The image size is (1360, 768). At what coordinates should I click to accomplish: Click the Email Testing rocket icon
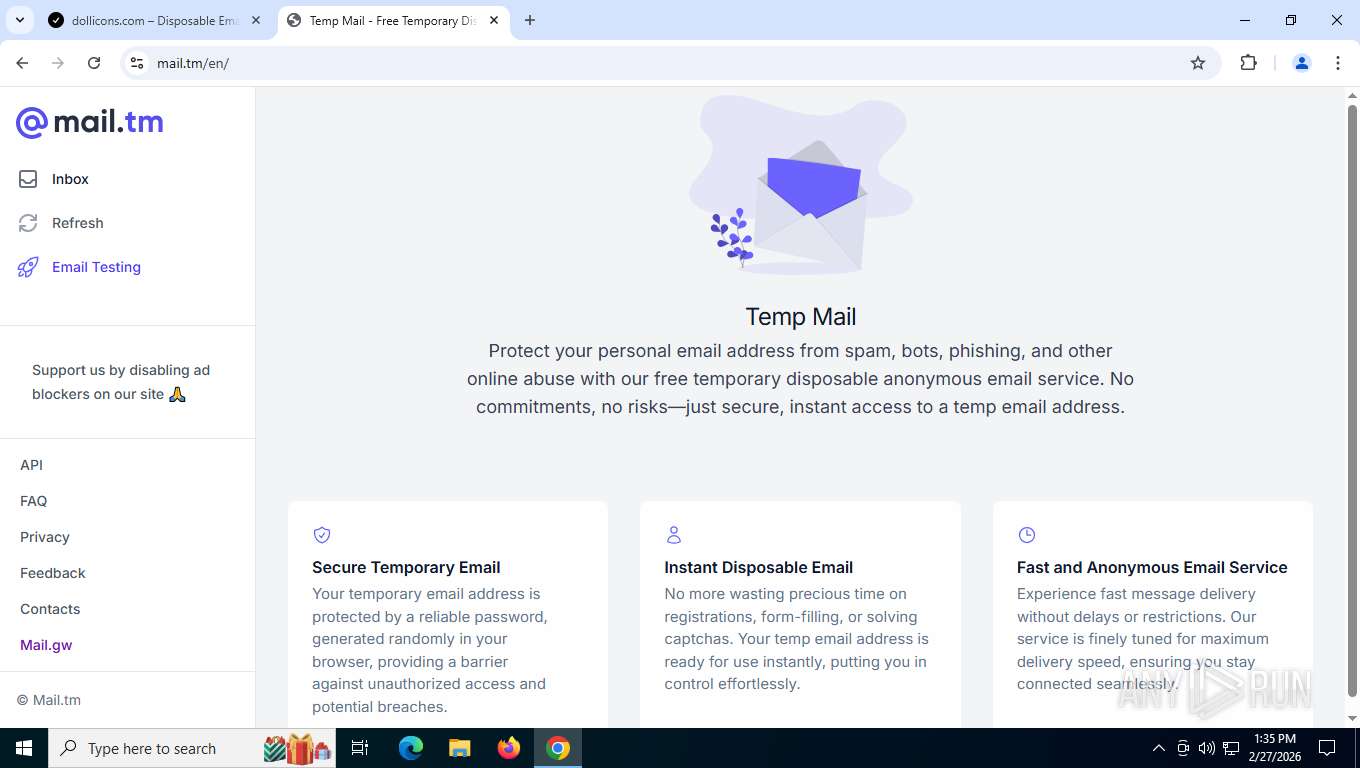[28, 267]
